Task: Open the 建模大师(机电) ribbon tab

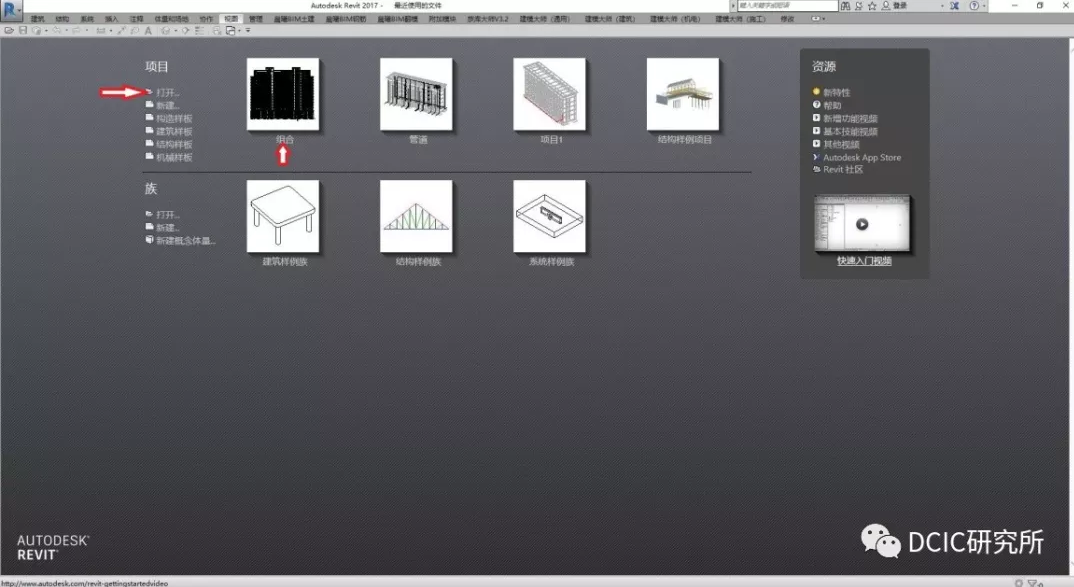Action: tap(675, 19)
